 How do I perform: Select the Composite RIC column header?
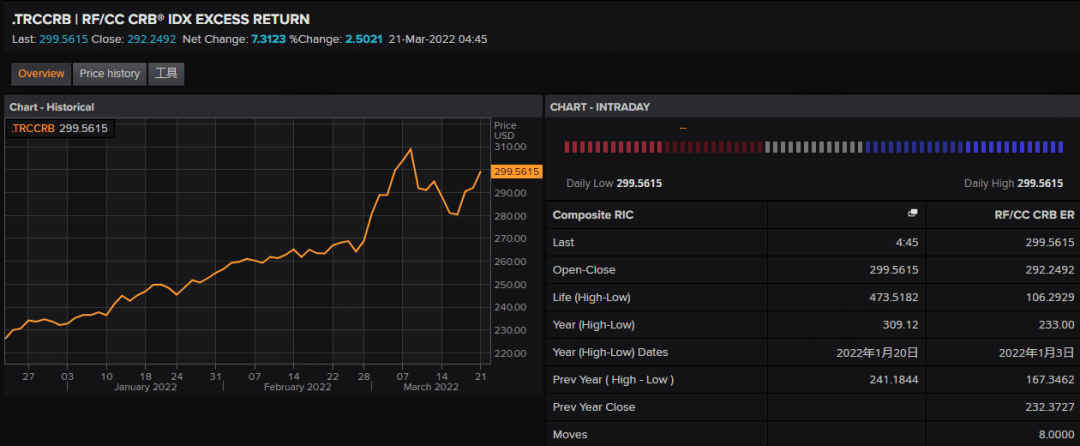click(x=593, y=215)
